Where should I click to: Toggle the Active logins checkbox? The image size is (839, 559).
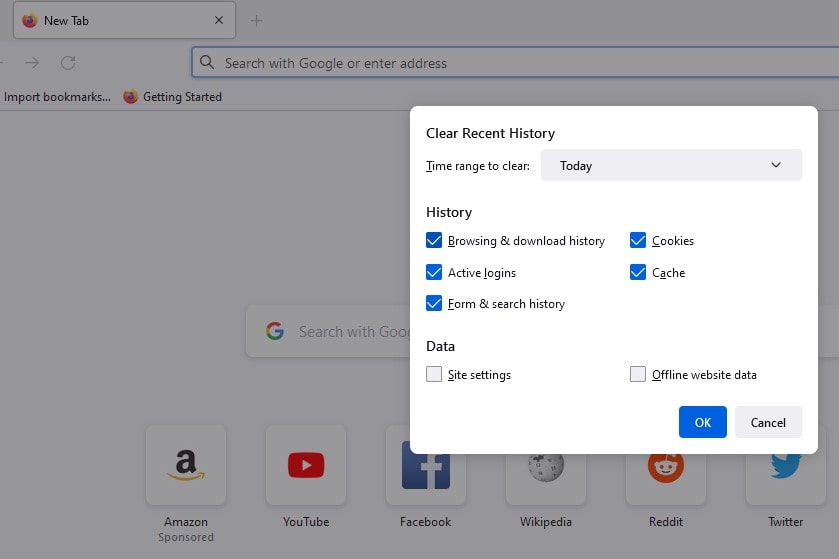coord(434,273)
